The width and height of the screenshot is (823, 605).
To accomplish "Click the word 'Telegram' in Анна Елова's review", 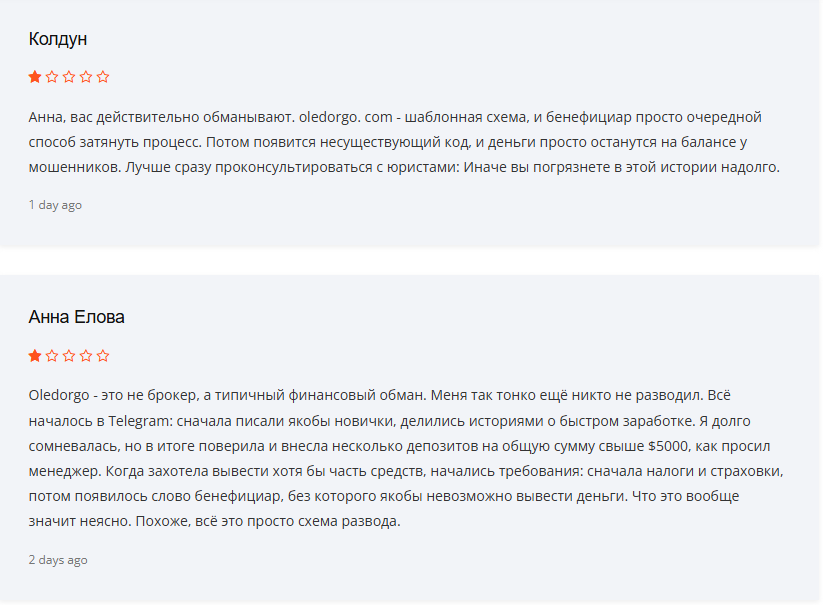I will tap(139, 421).
